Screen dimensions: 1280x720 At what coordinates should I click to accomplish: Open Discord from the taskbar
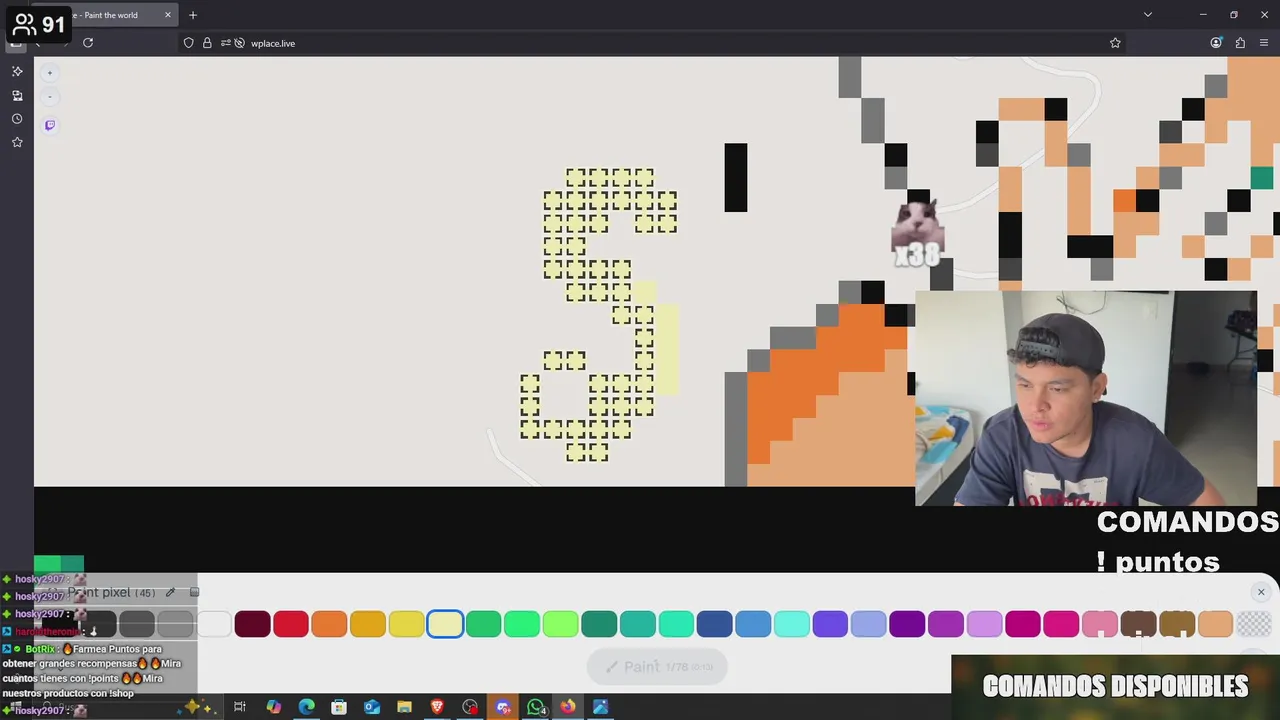pos(503,707)
